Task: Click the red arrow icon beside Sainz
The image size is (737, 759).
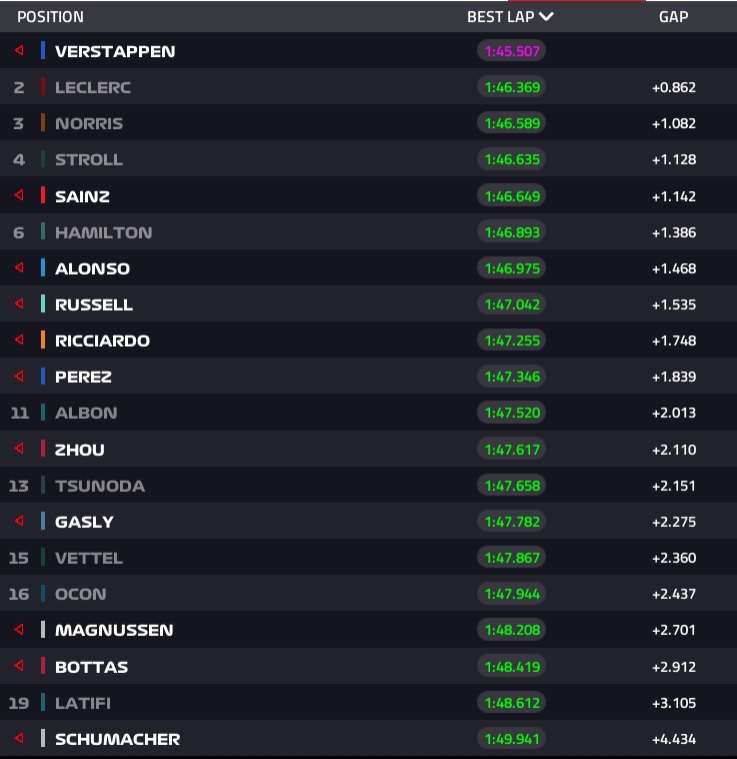Action: pyautogui.click(x=19, y=195)
